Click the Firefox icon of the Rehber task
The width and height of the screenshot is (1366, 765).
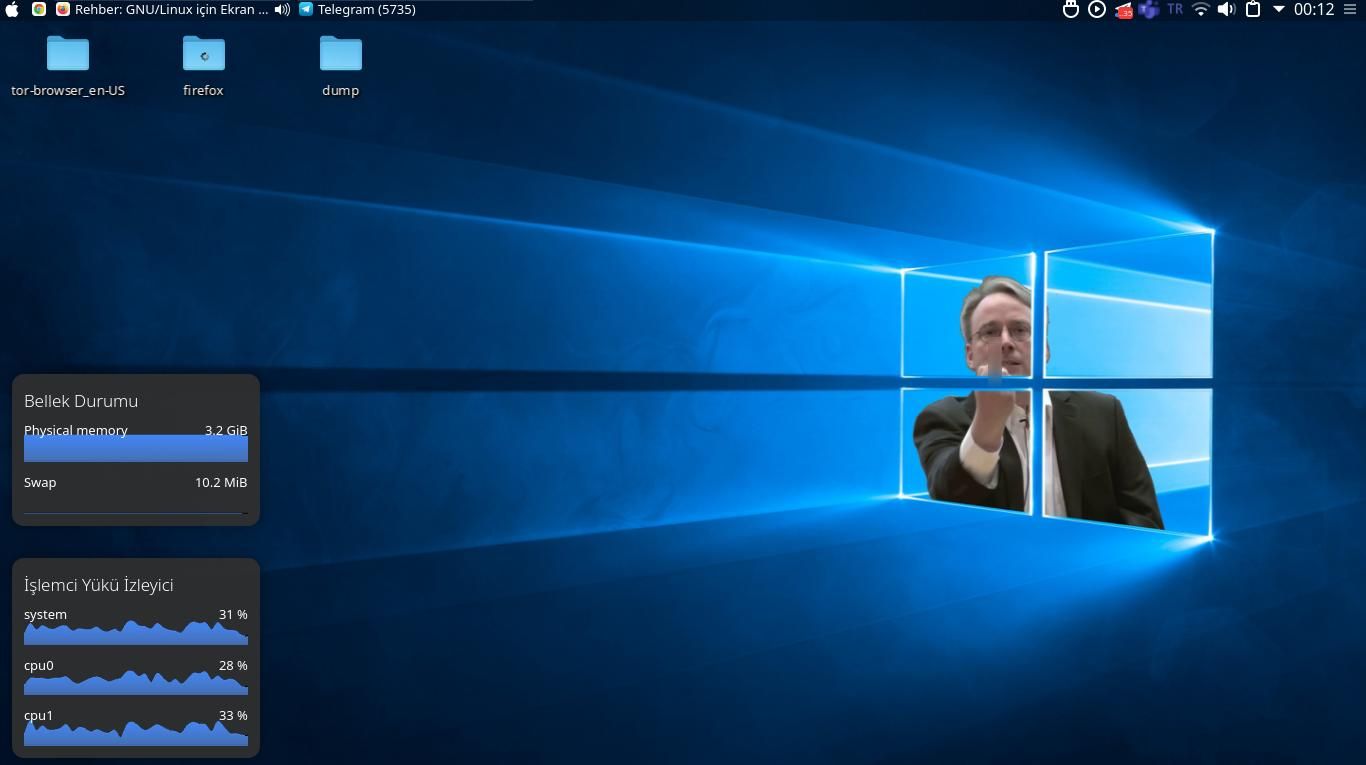(x=63, y=9)
